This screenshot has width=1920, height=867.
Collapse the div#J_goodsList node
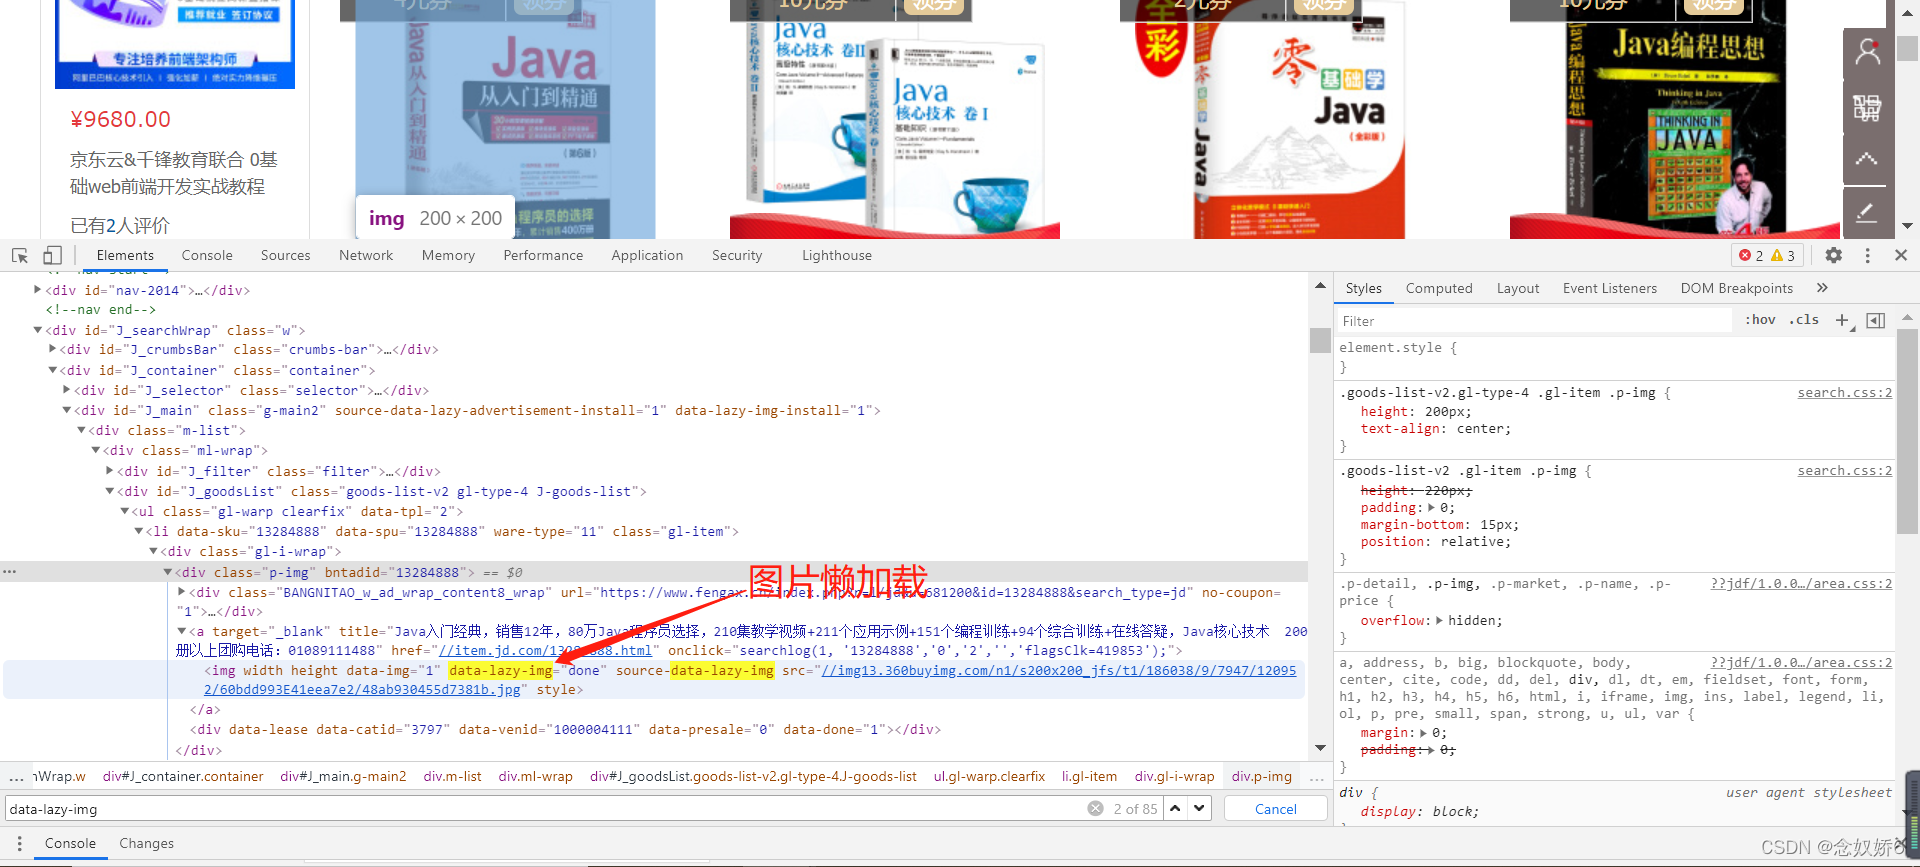pyautogui.click(x=110, y=491)
